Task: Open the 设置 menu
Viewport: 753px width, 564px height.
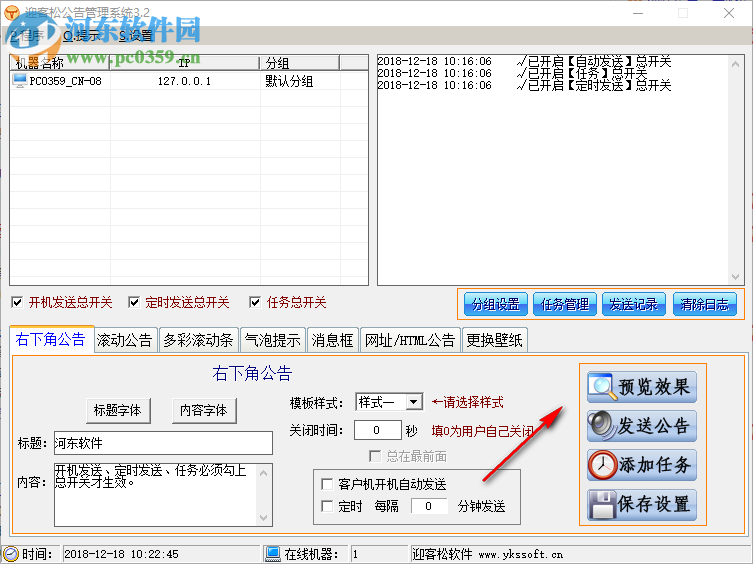Action: [135, 35]
